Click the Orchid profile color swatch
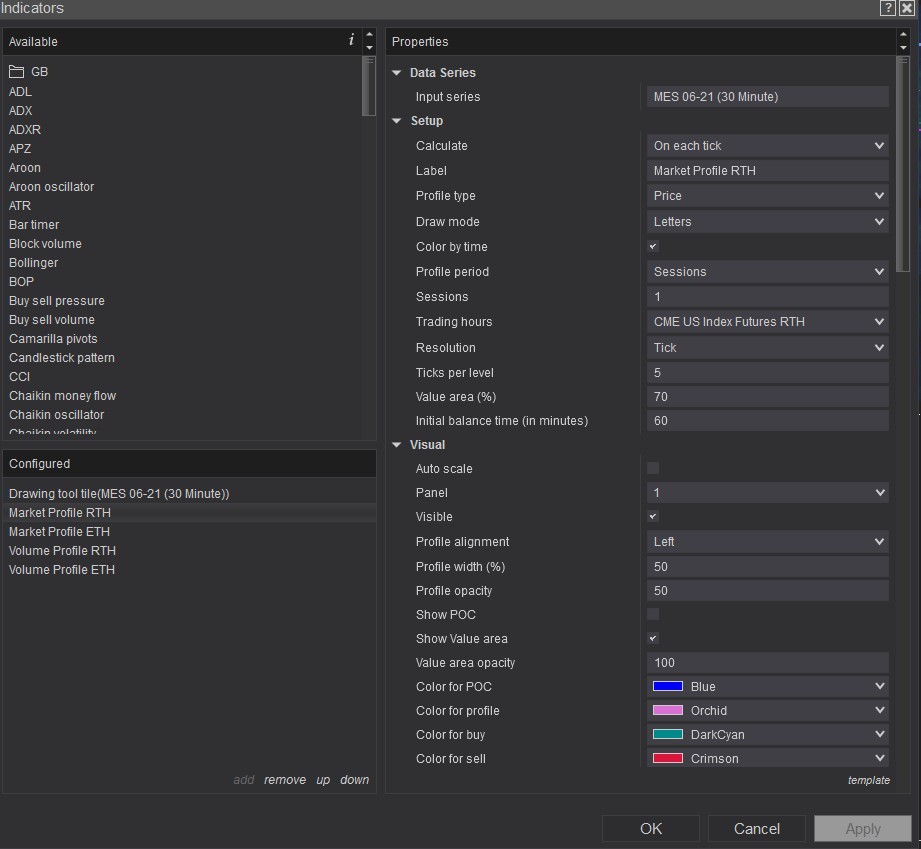This screenshot has width=921, height=849. click(667, 710)
